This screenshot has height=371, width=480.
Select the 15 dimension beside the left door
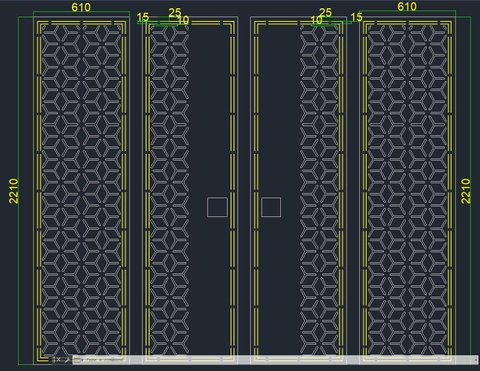point(143,17)
